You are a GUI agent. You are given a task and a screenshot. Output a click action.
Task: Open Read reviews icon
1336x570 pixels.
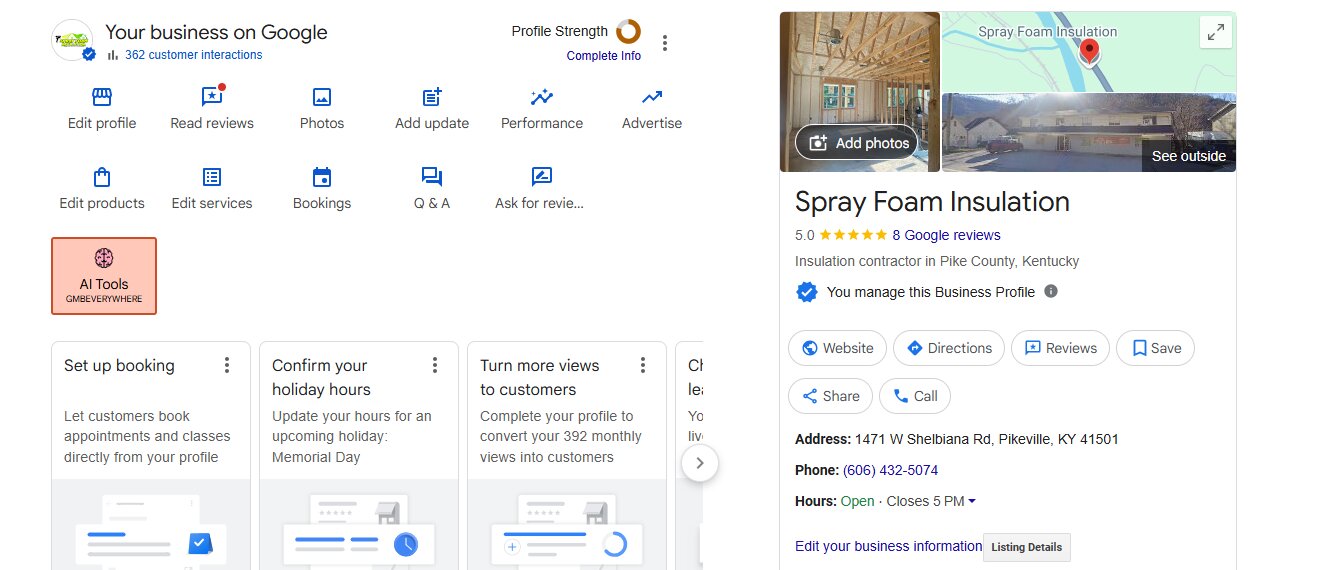pyautogui.click(x=212, y=96)
